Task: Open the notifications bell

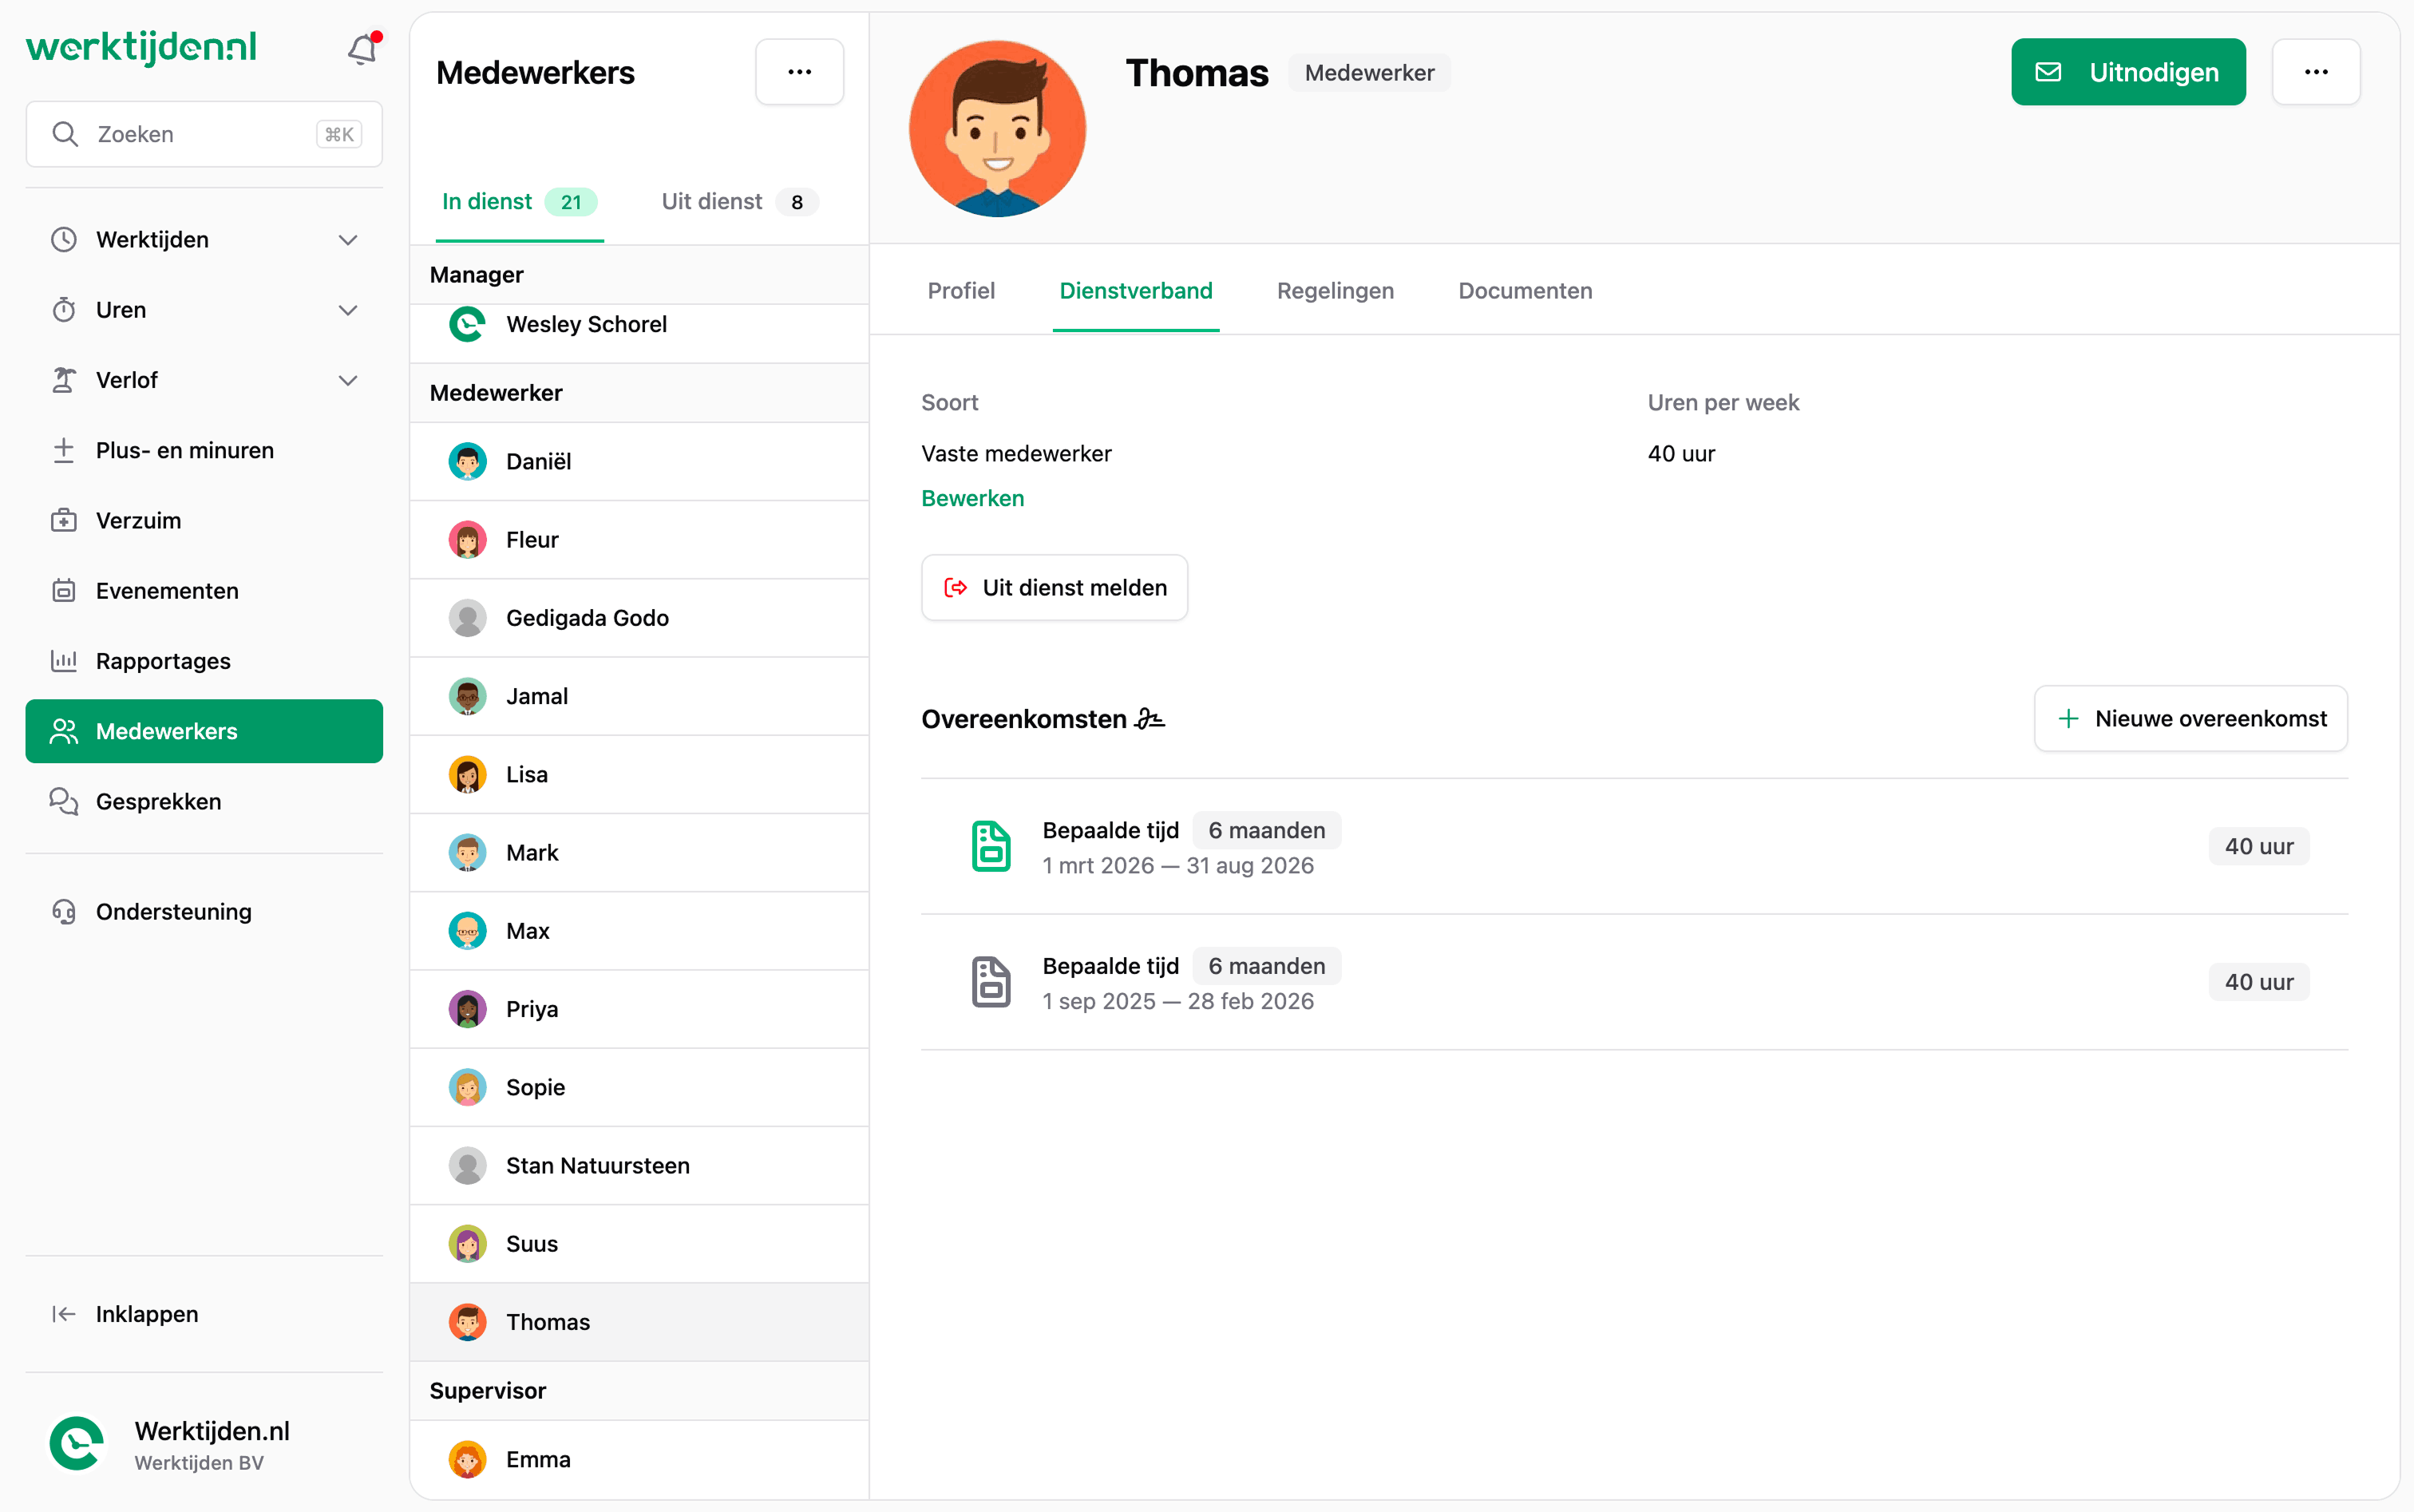Action: point(362,48)
